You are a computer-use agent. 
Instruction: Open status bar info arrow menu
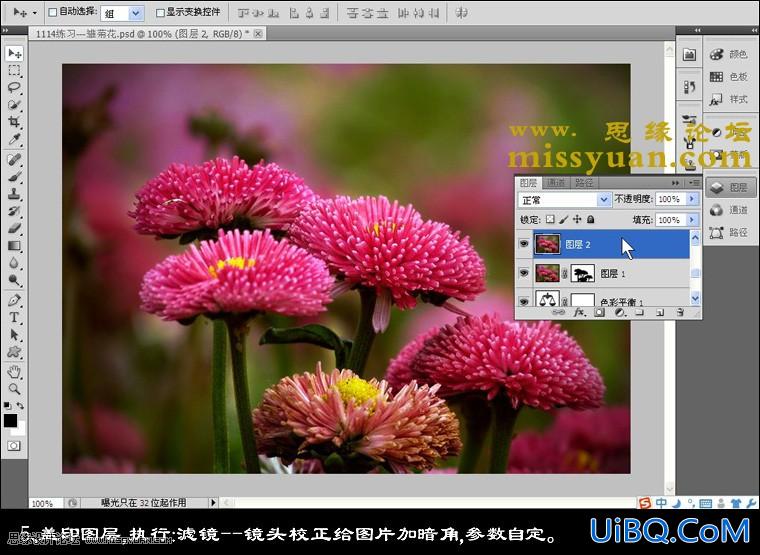pos(213,503)
